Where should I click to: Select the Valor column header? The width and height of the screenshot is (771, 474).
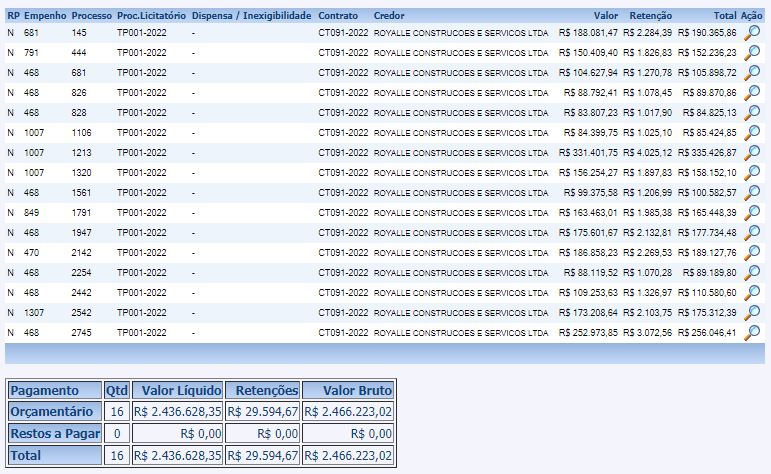click(x=605, y=17)
